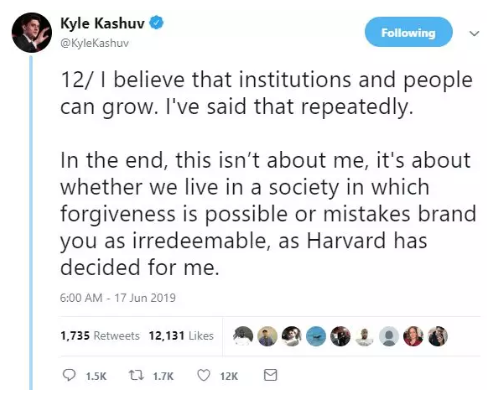This screenshot has height=396, width=487.
Task: Click the 12K like count
Action: pyautogui.click(x=229, y=376)
